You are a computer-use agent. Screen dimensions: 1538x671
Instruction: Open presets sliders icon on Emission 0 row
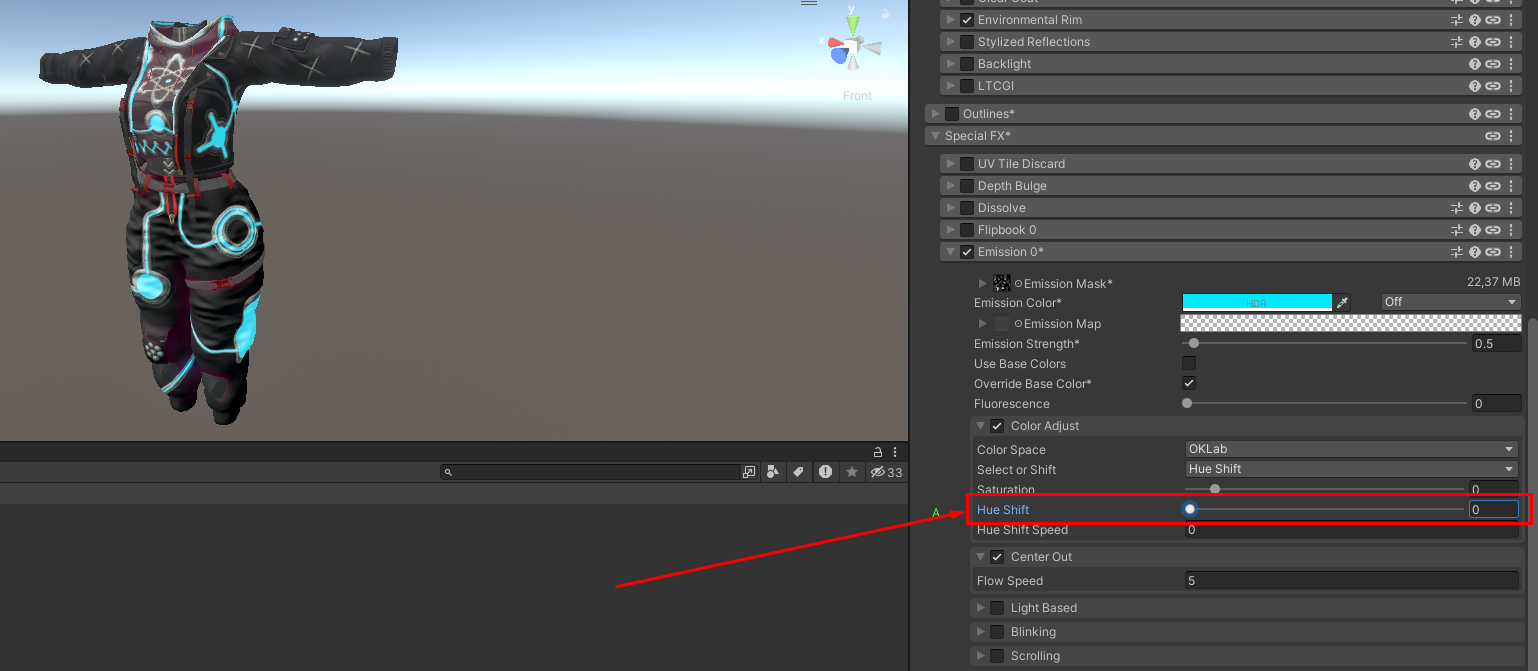tap(1457, 252)
